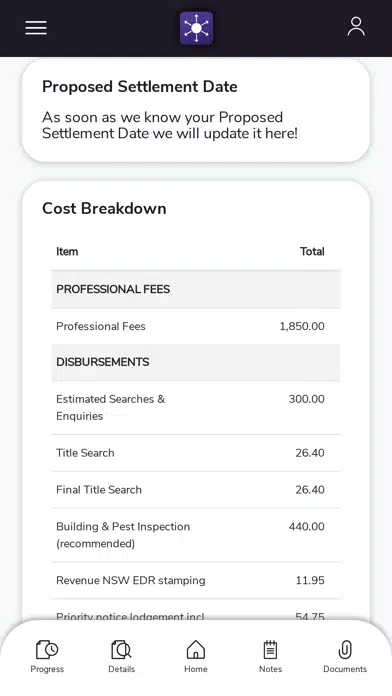This screenshot has width=392, height=696.
Task: Tap the DISBURSEMENTS section header
Action: (196, 362)
